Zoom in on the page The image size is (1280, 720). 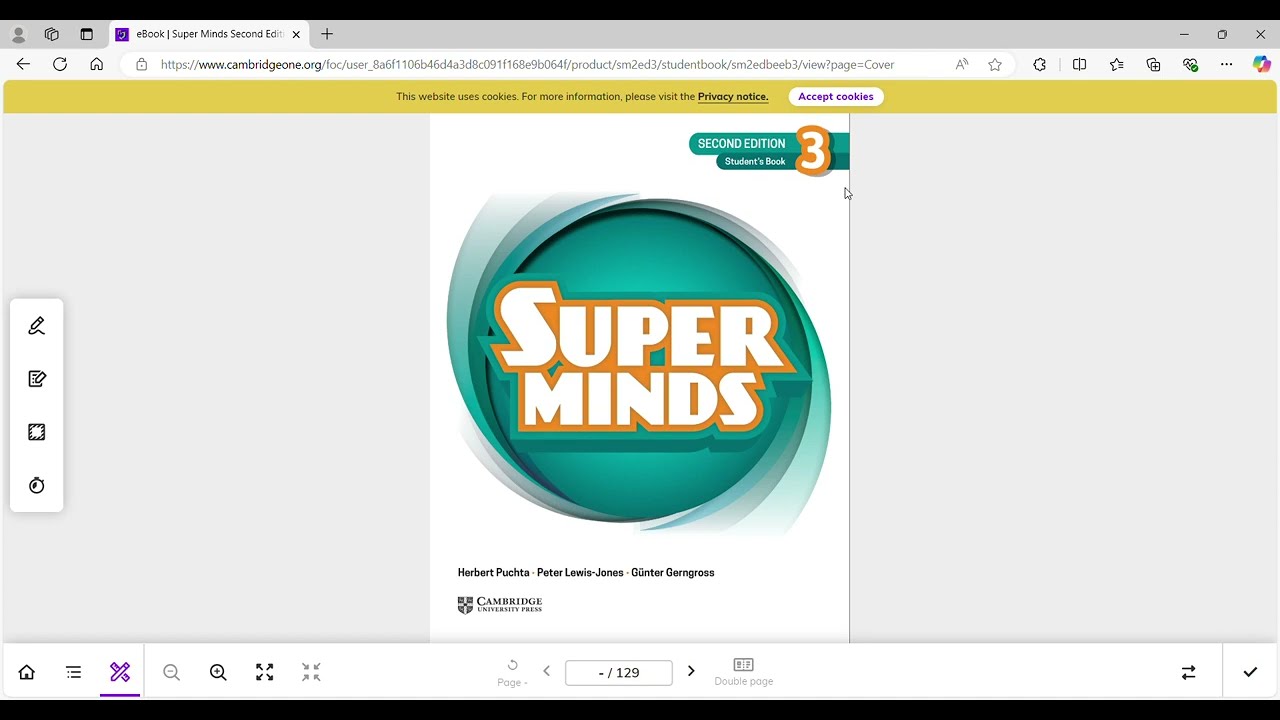(x=218, y=672)
